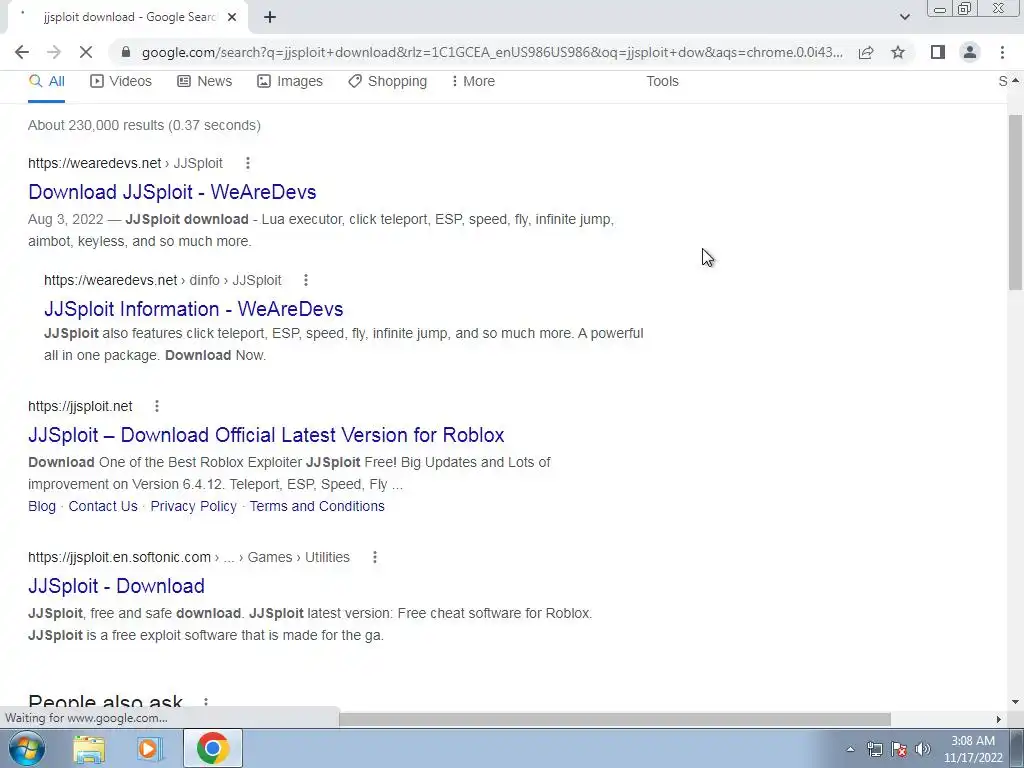Open options for the jjsploit.net result
The width and height of the screenshot is (1024, 768).
tap(157, 406)
